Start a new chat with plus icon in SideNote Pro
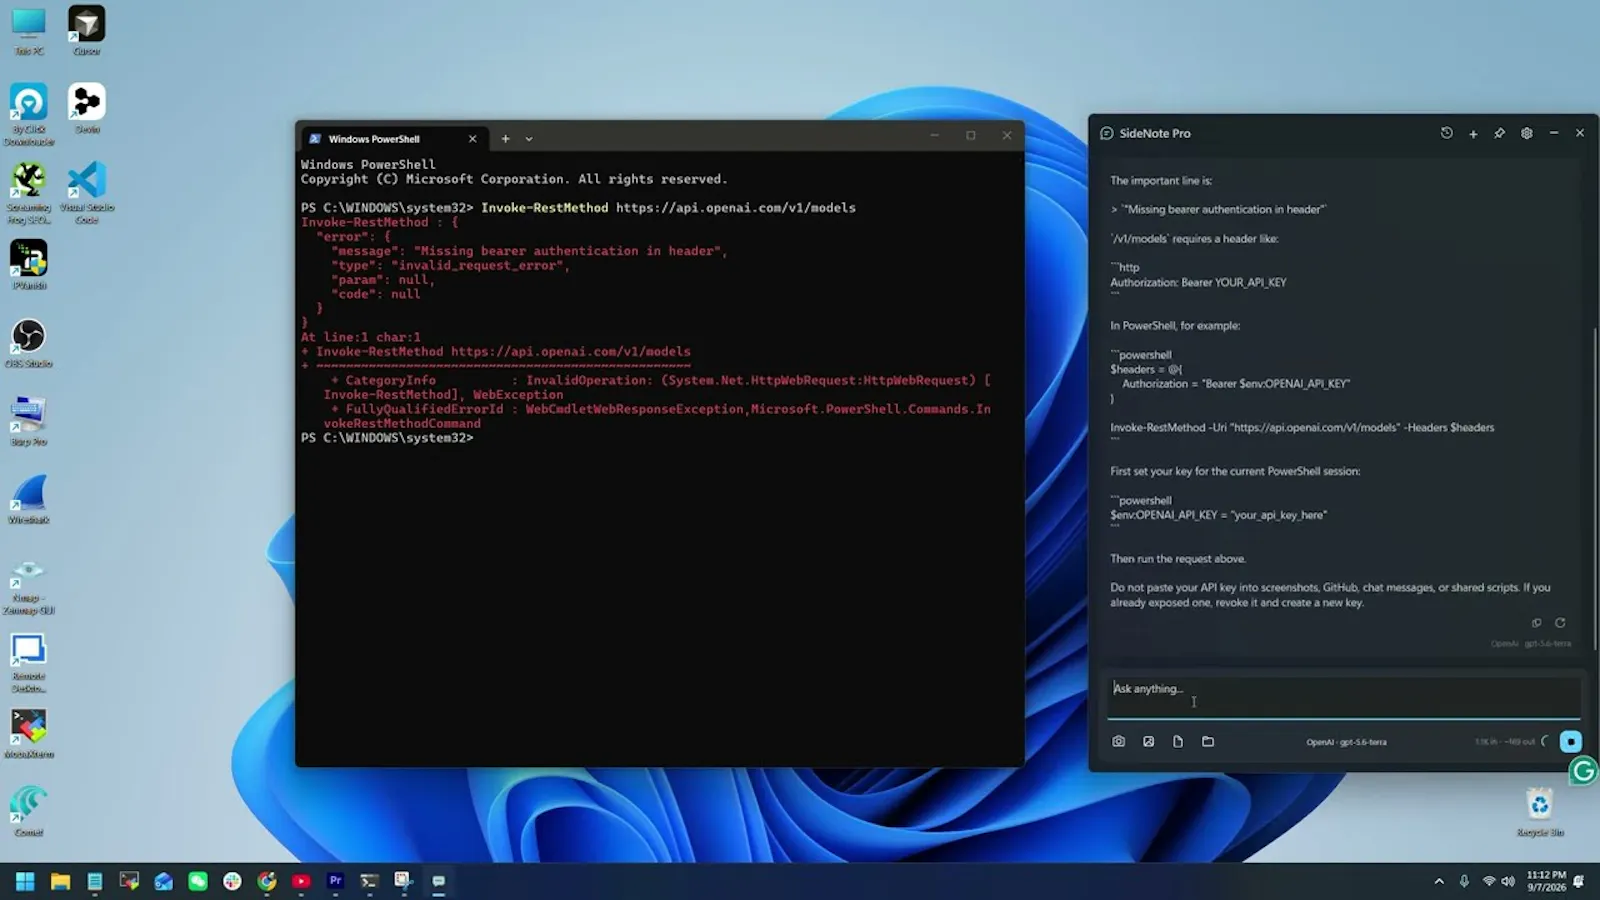Viewport: 1600px width, 900px height. click(x=1473, y=133)
